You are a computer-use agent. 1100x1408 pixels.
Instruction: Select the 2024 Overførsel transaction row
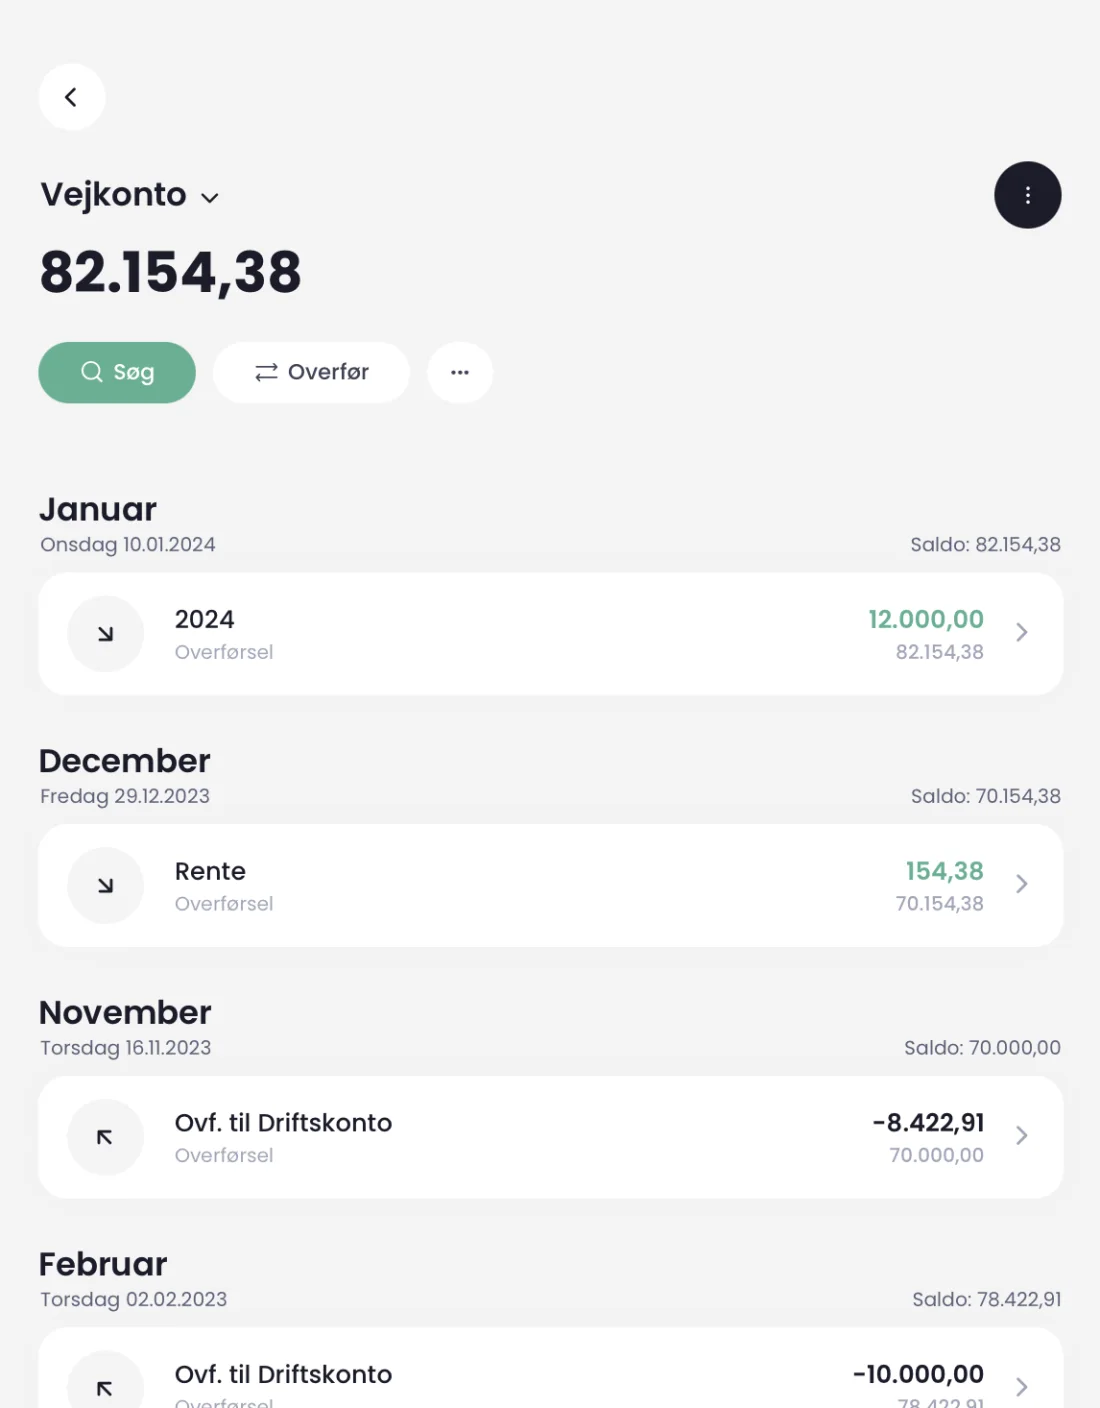click(550, 634)
